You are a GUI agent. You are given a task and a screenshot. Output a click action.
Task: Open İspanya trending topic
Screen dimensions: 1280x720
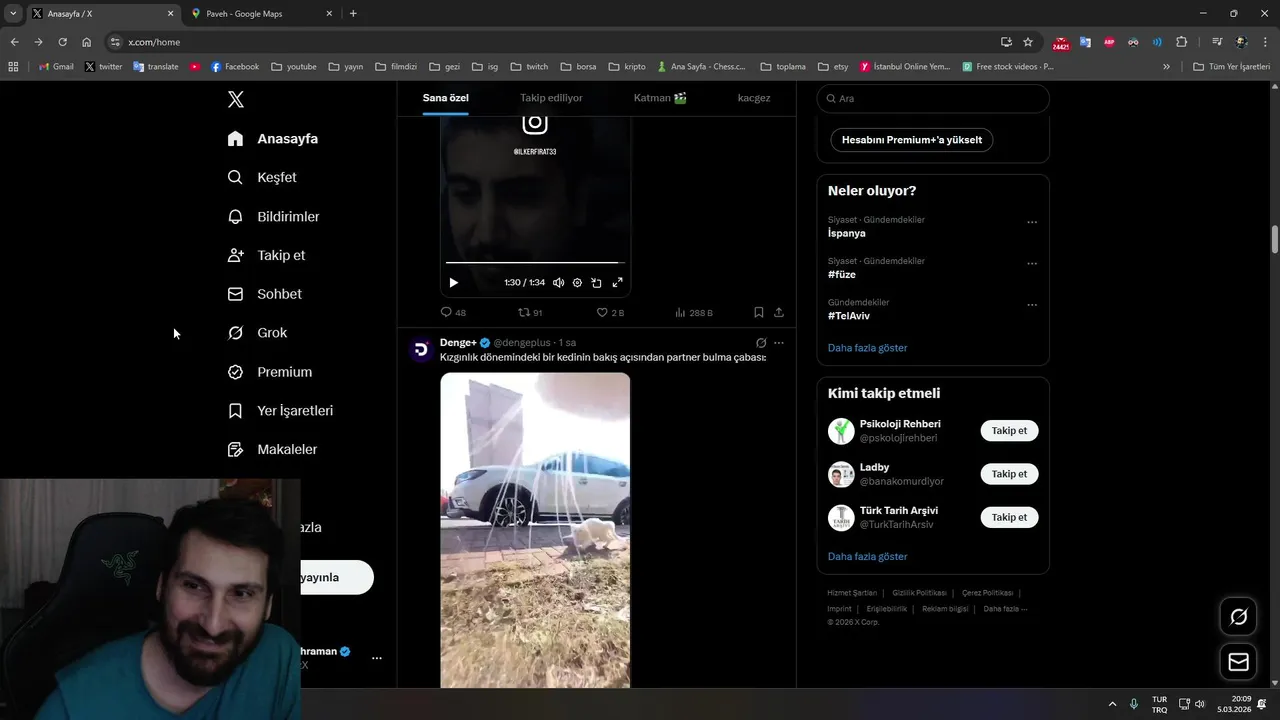[x=846, y=233]
